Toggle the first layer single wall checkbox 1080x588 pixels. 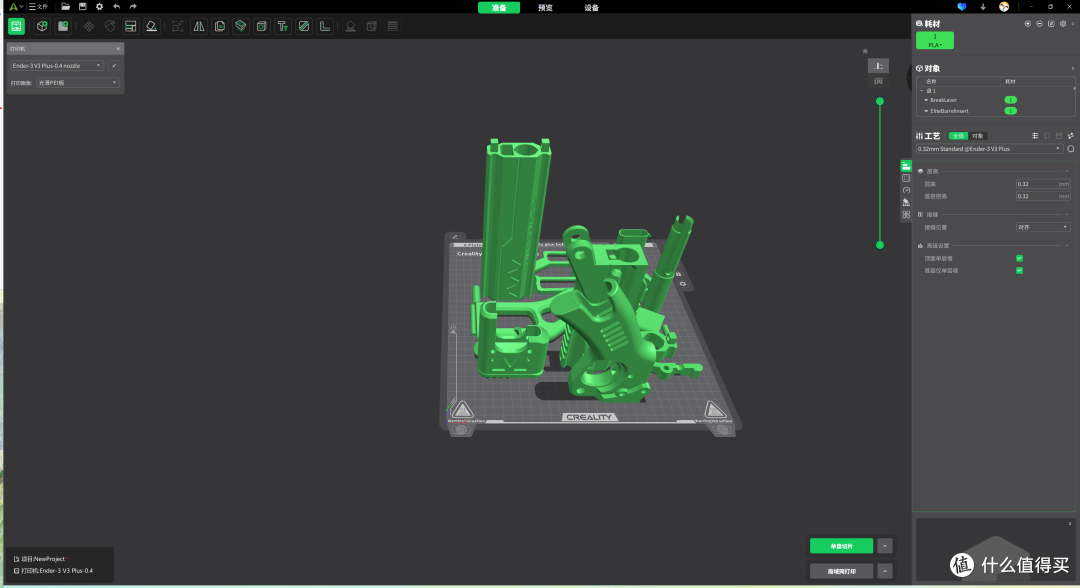click(1019, 271)
